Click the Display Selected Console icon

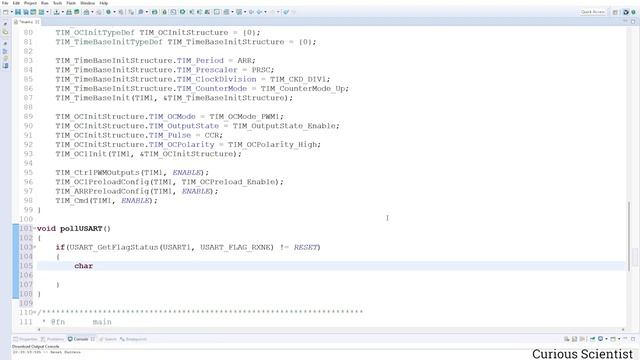(x=600, y=339)
